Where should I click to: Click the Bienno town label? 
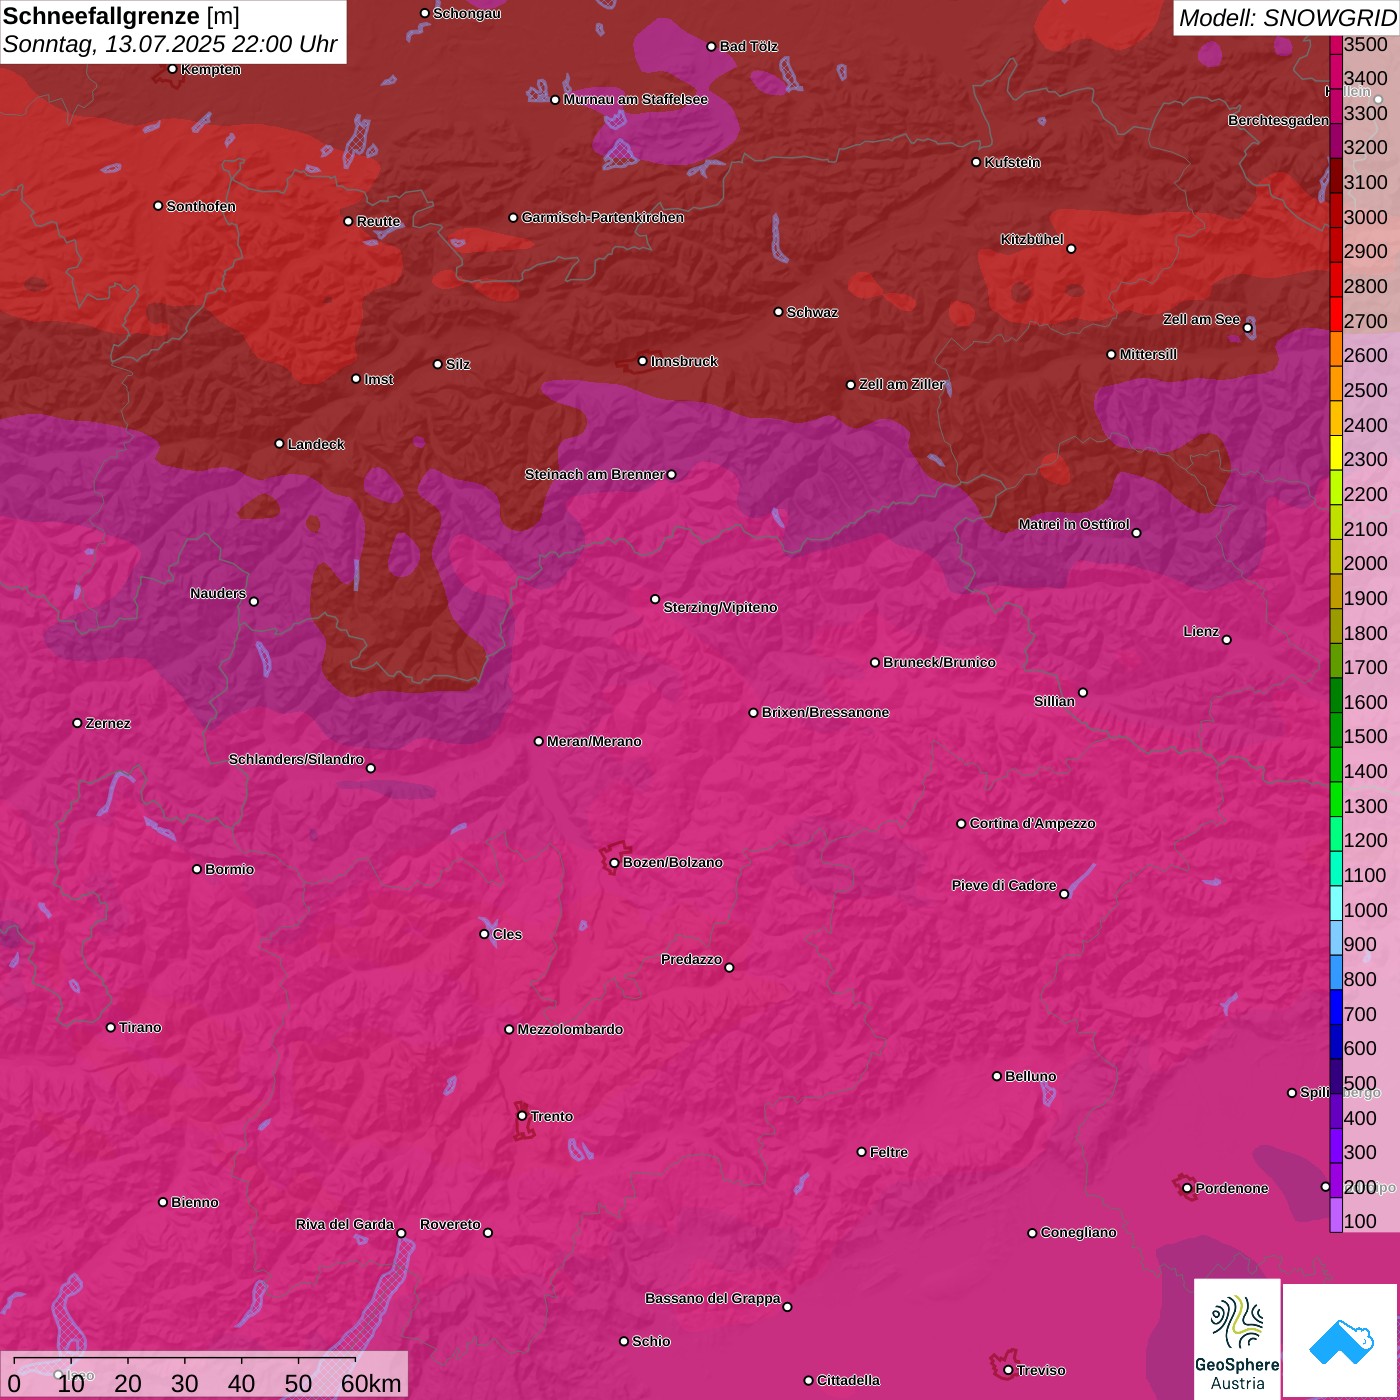point(194,1202)
